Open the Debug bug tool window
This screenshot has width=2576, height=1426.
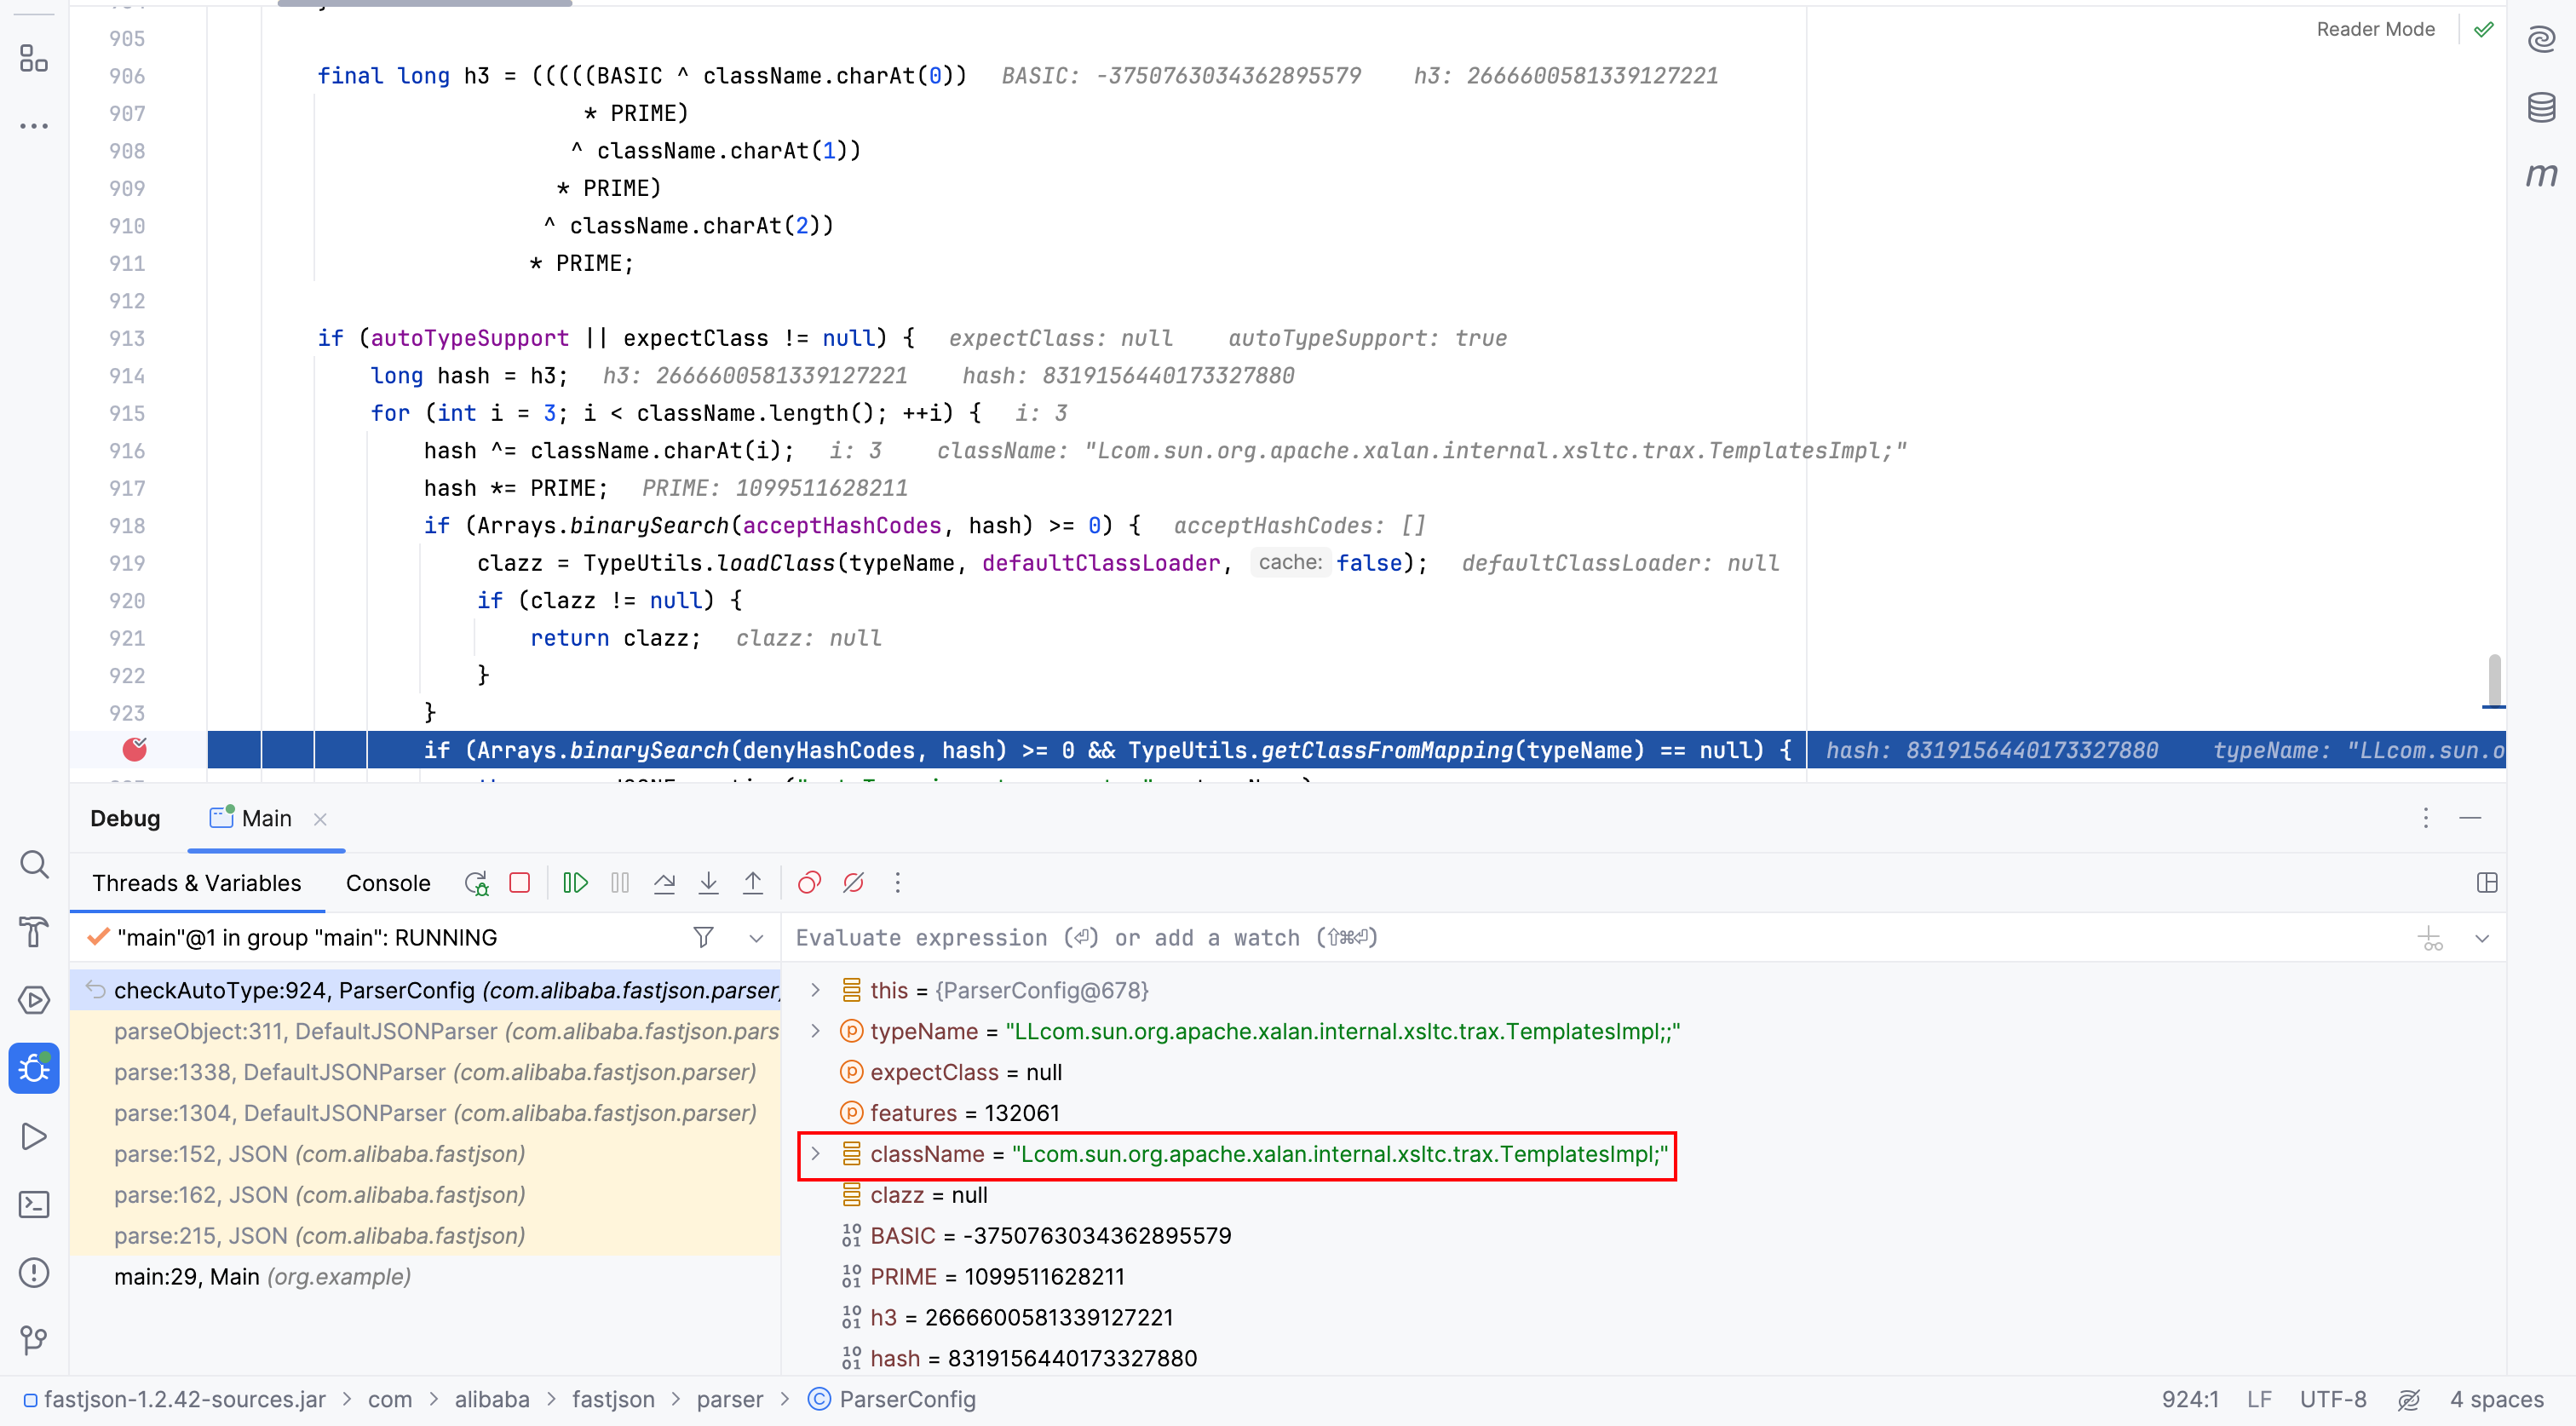tap(34, 1068)
